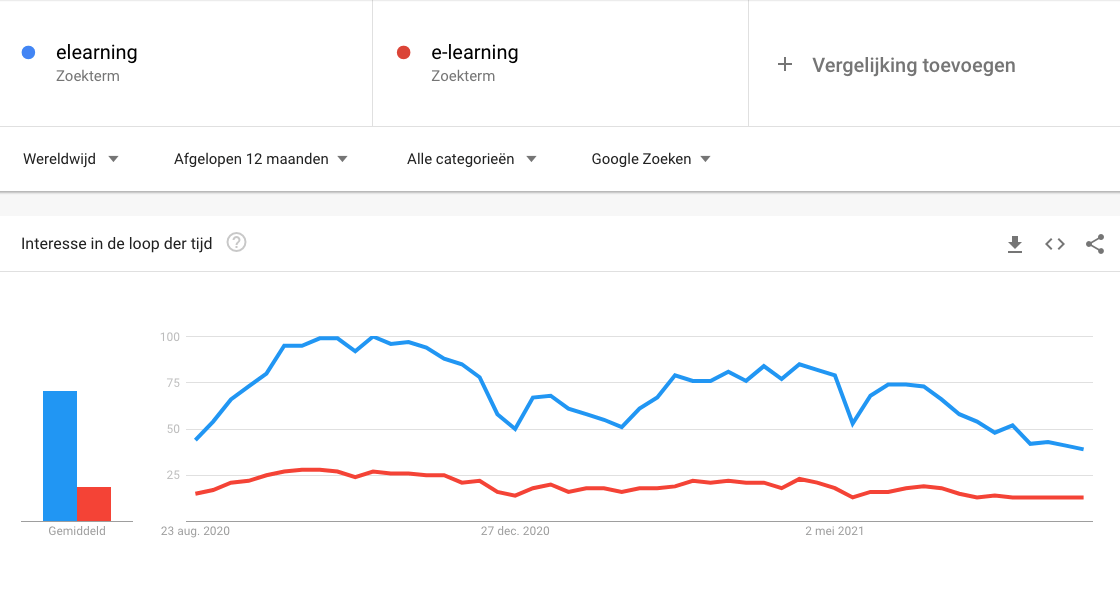Click the 2 mei 2021 axis date

point(834,531)
